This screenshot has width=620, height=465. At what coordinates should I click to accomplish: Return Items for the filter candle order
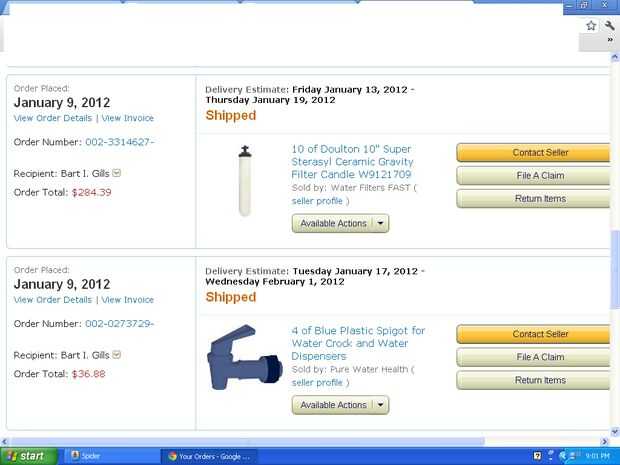tap(534, 198)
